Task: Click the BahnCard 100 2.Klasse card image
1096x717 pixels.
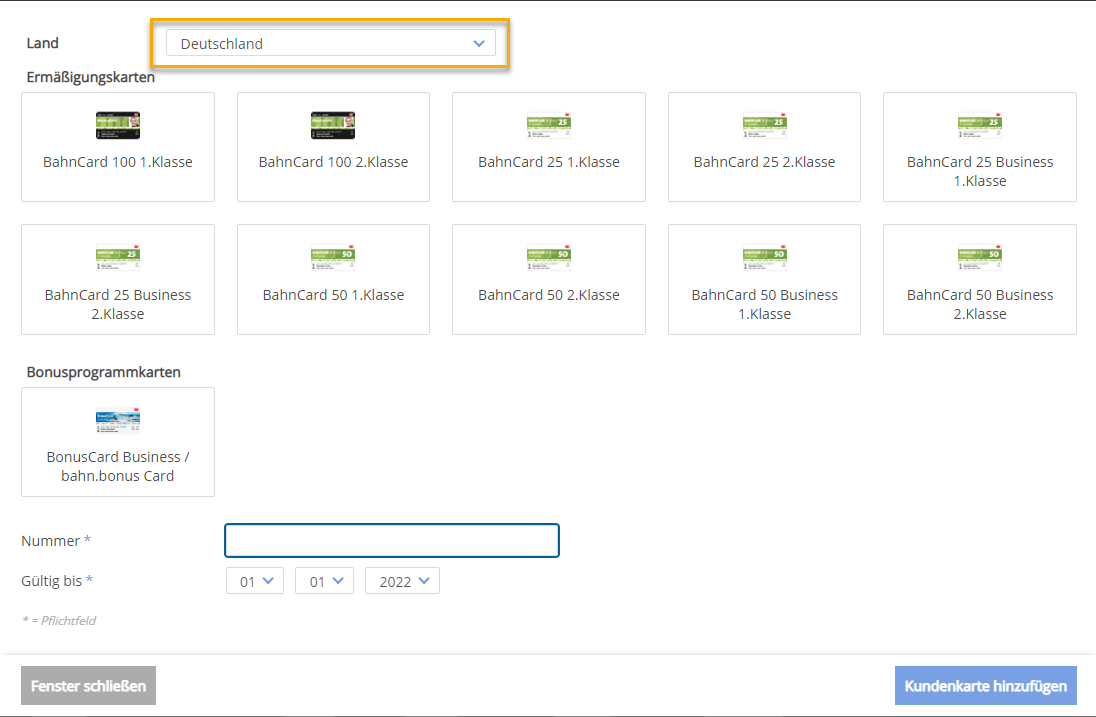Action: [x=333, y=125]
